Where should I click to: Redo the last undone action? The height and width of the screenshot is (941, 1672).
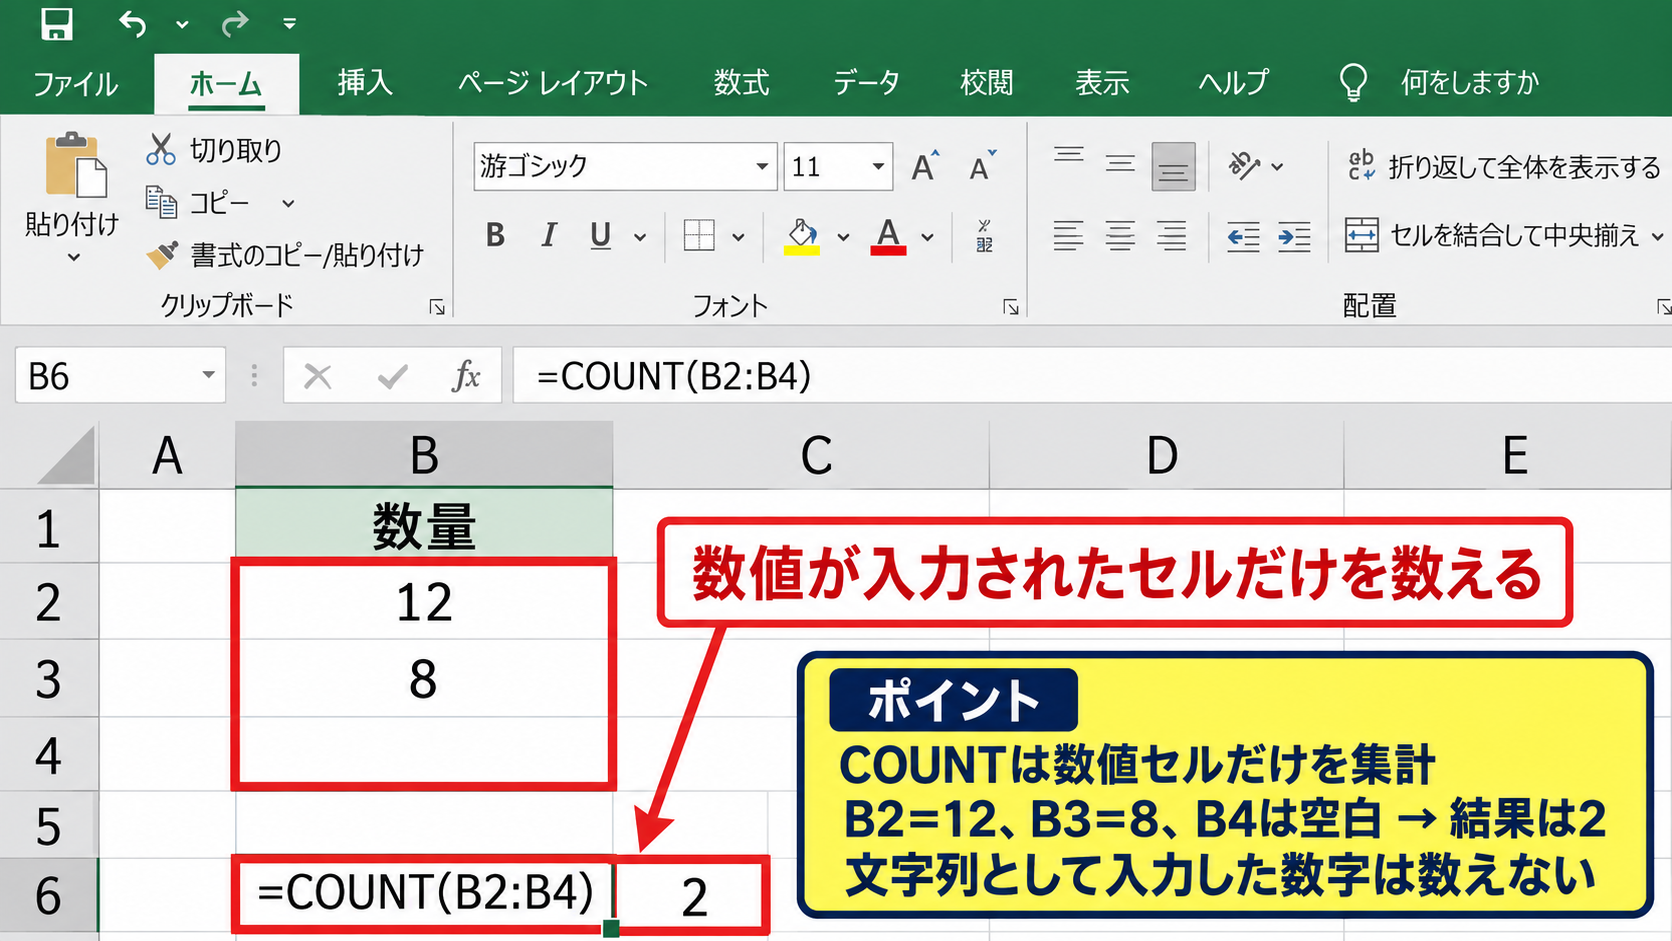(235, 23)
